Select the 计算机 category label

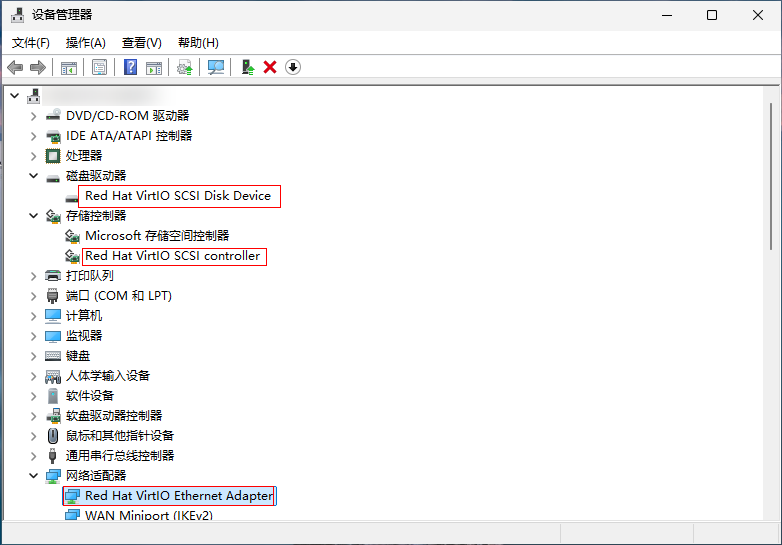(84, 316)
